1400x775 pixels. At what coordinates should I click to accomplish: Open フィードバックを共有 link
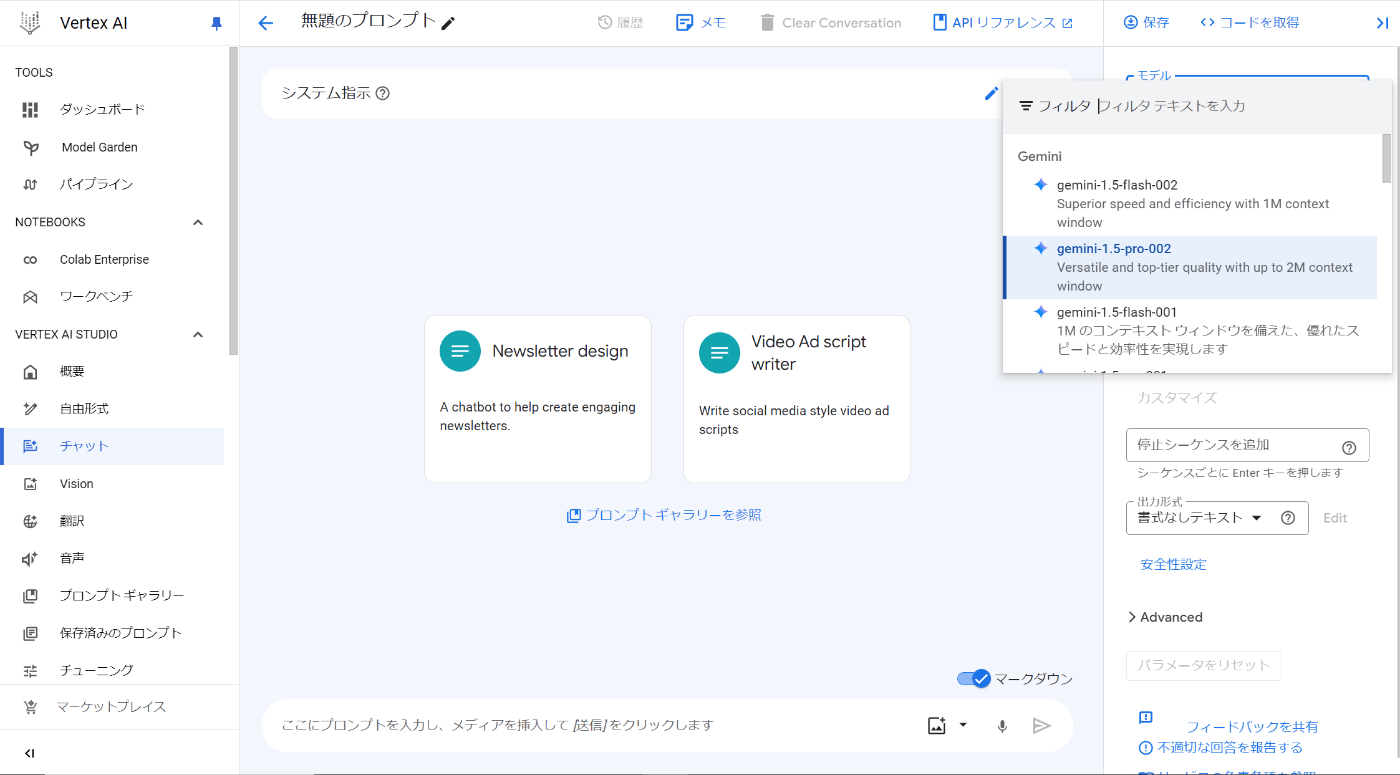[x=1252, y=727]
